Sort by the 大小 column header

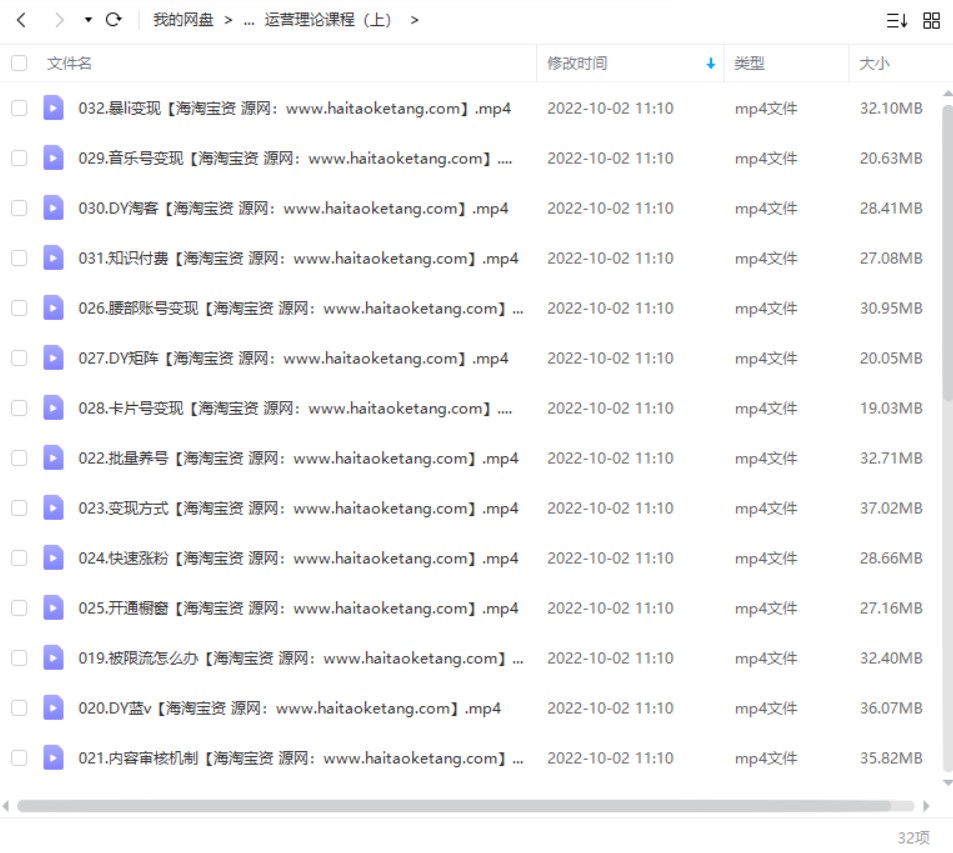(874, 63)
